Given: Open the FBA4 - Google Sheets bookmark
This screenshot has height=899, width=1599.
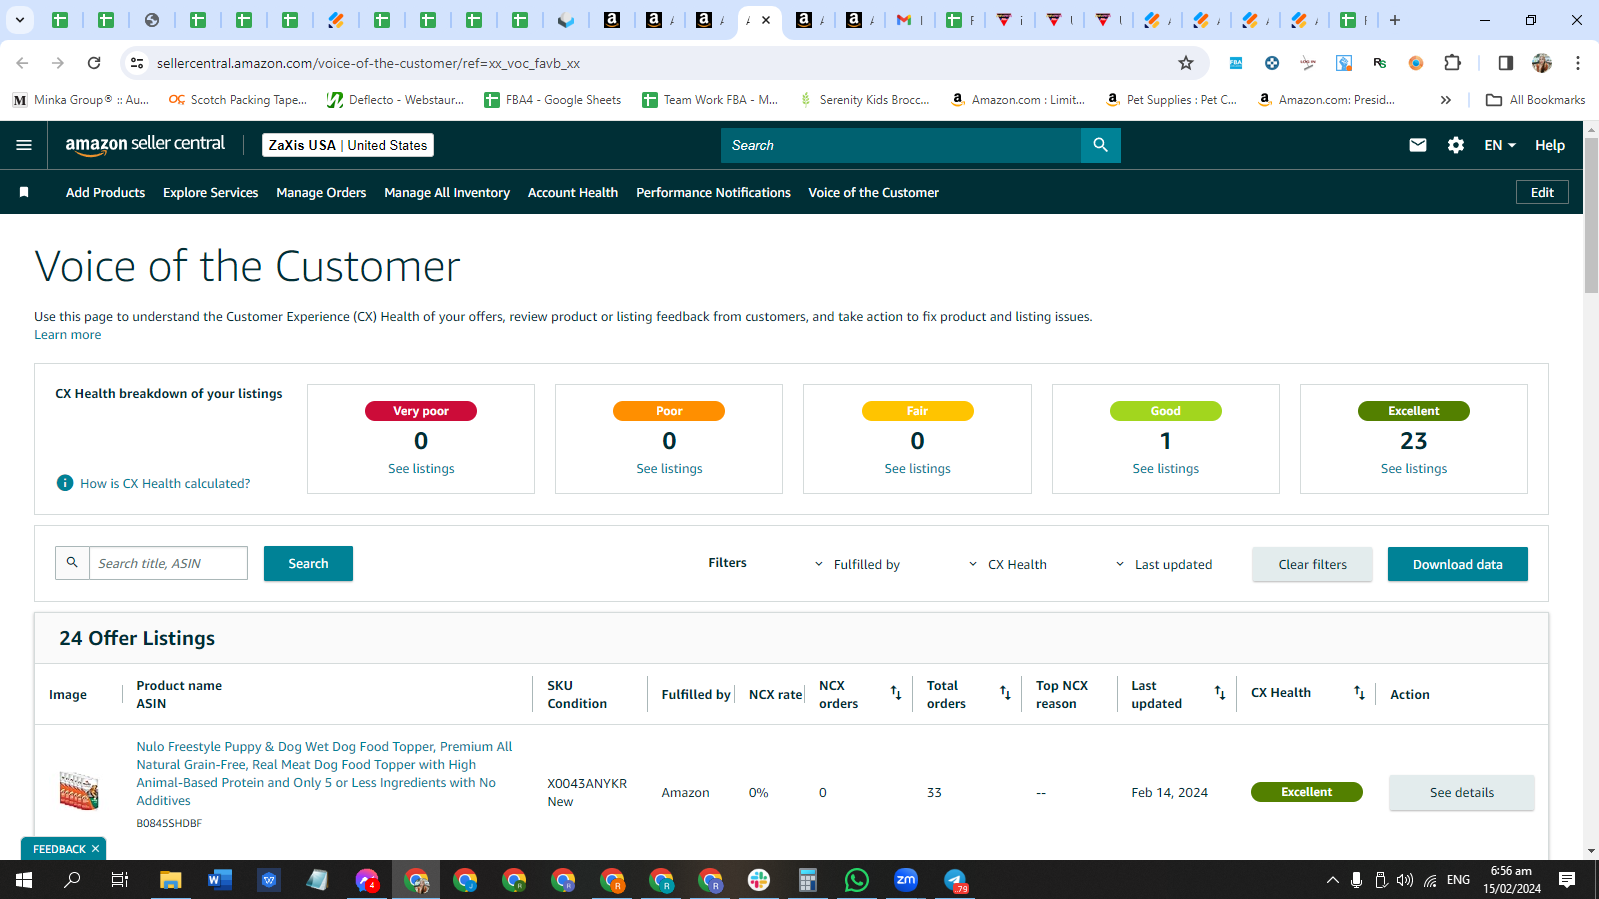Looking at the screenshot, I should [552, 100].
